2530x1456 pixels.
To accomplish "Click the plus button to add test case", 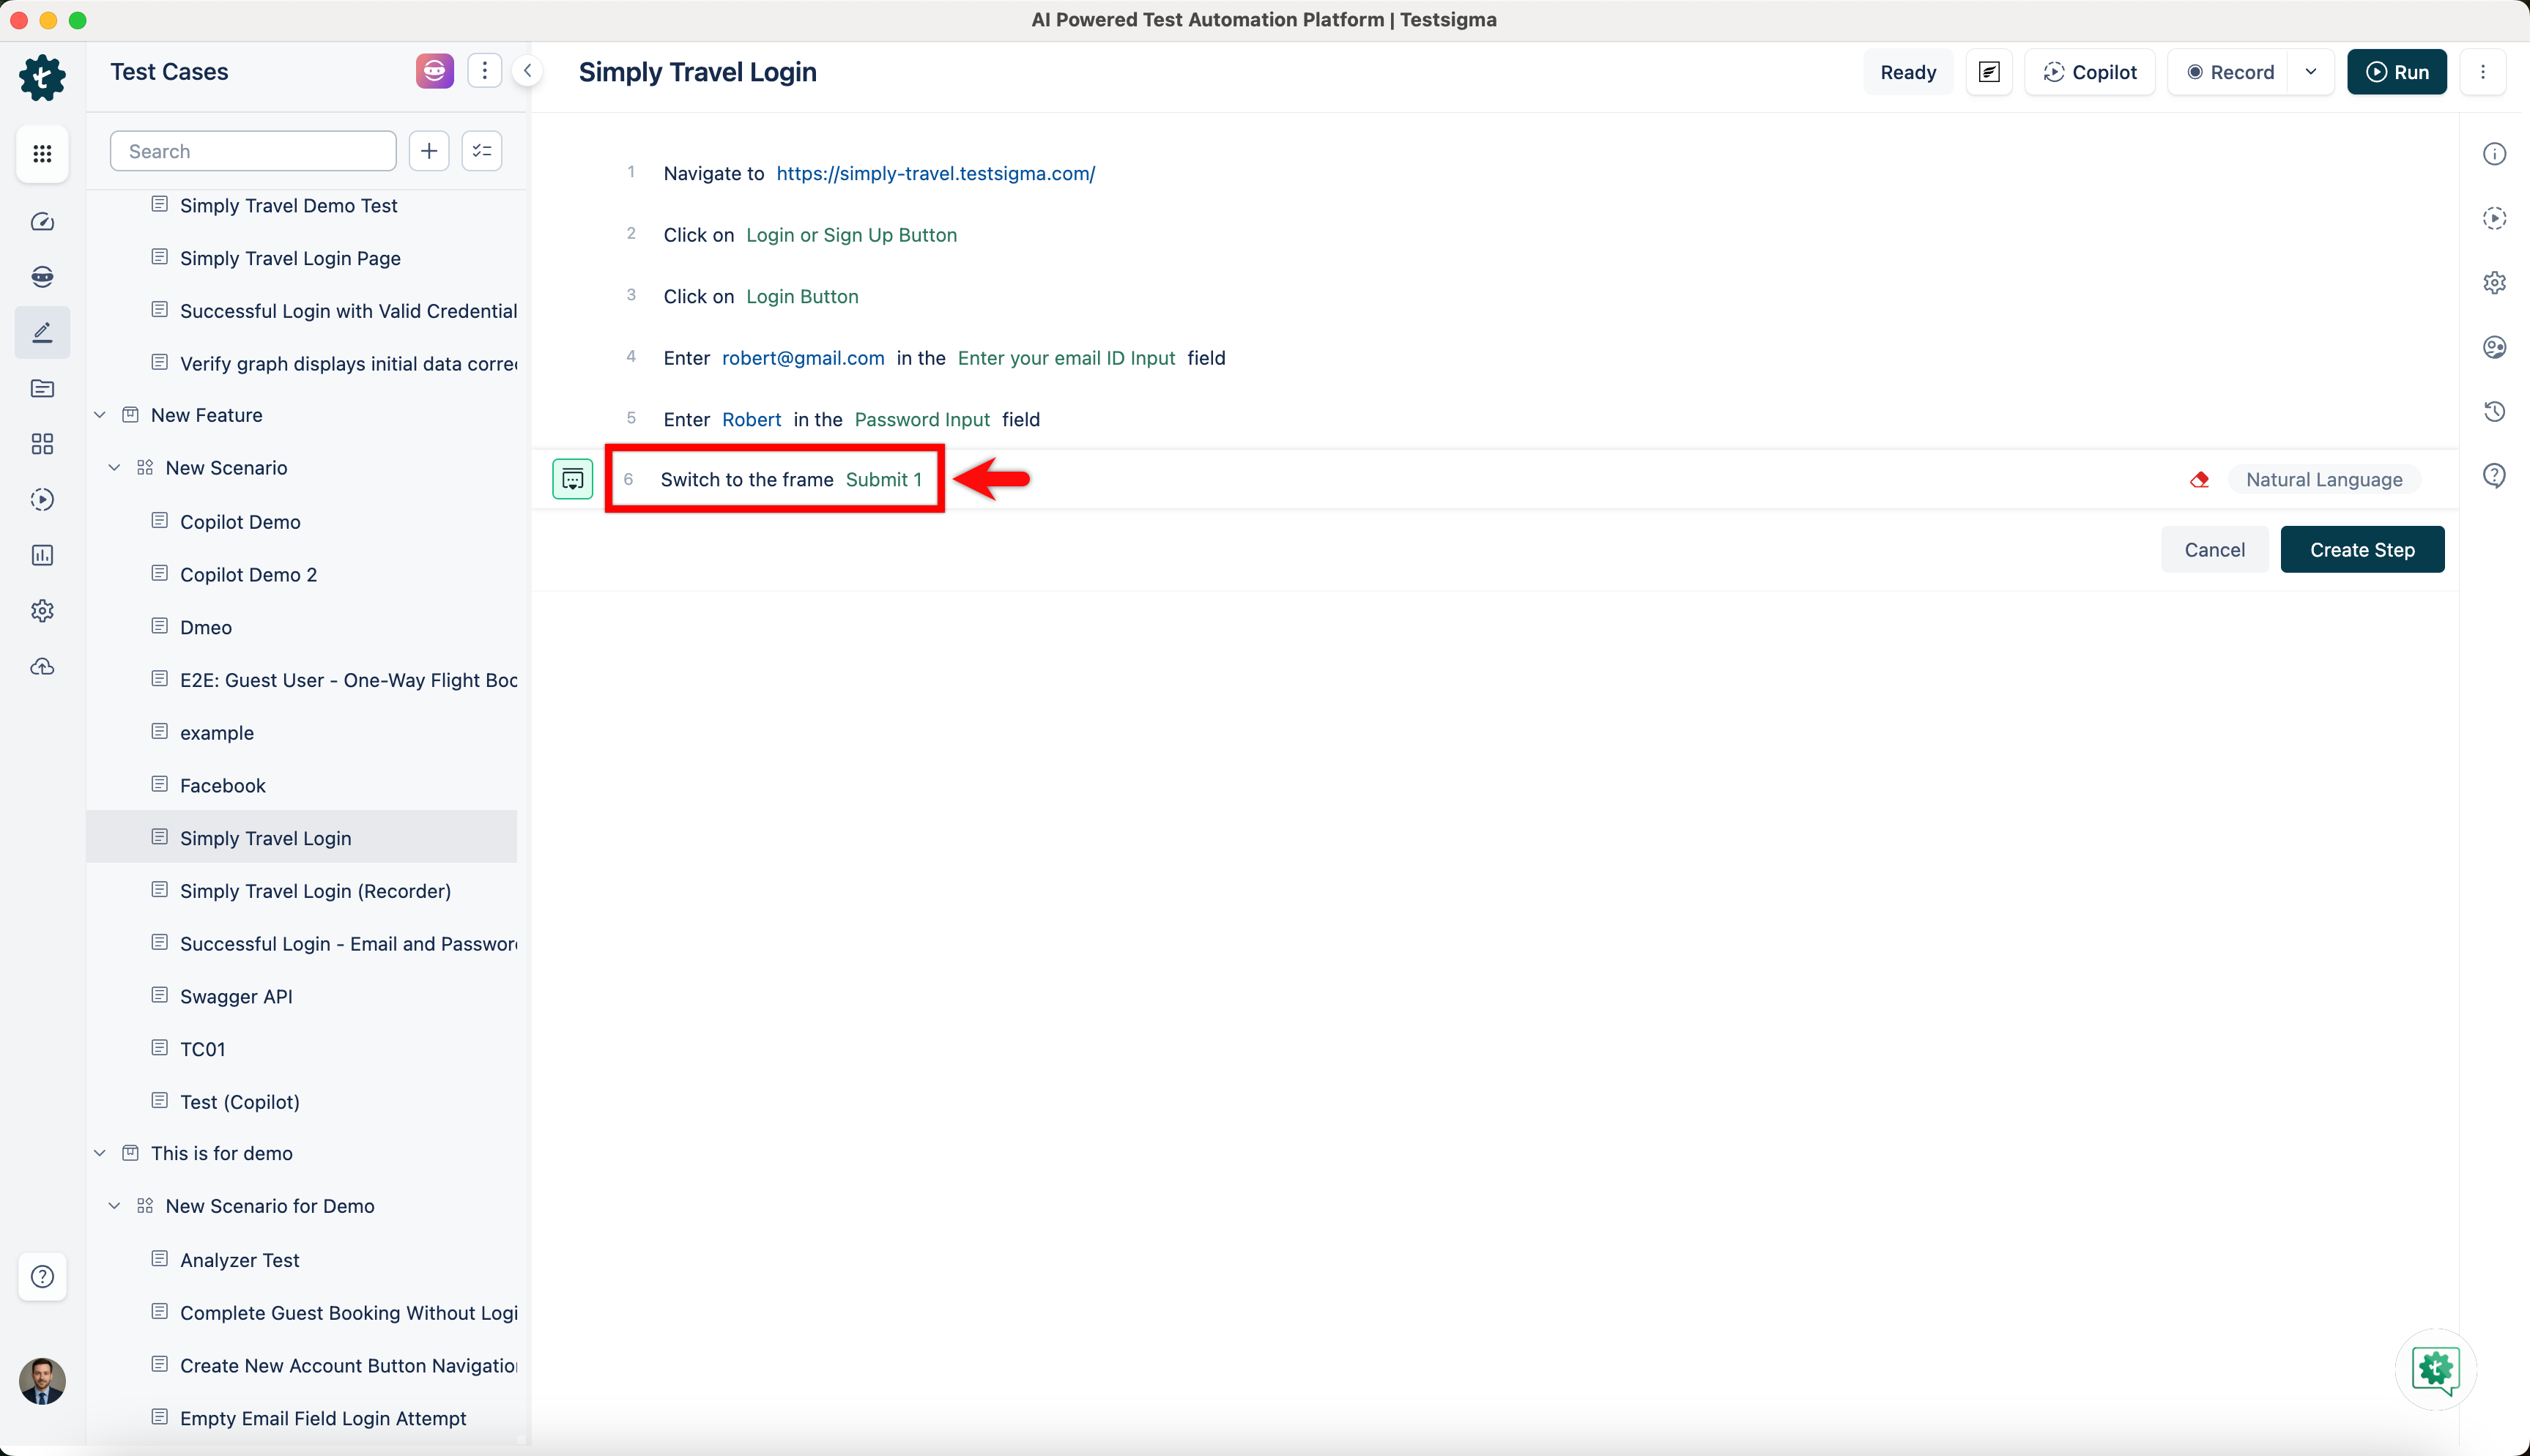I will pyautogui.click(x=429, y=151).
